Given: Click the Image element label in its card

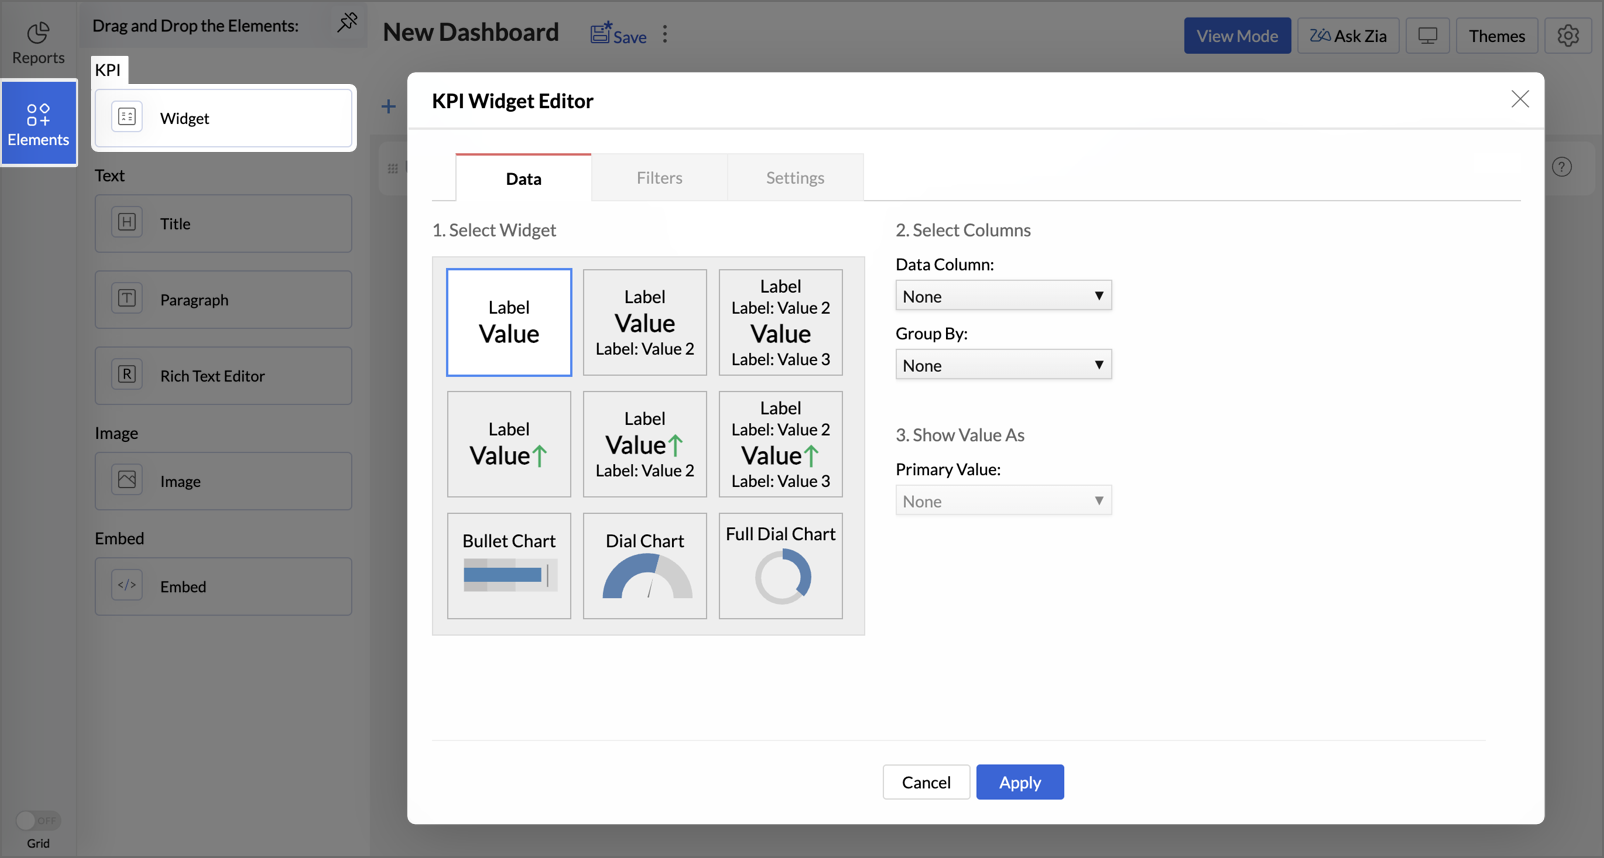Looking at the screenshot, I should click(x=180, y=481).
